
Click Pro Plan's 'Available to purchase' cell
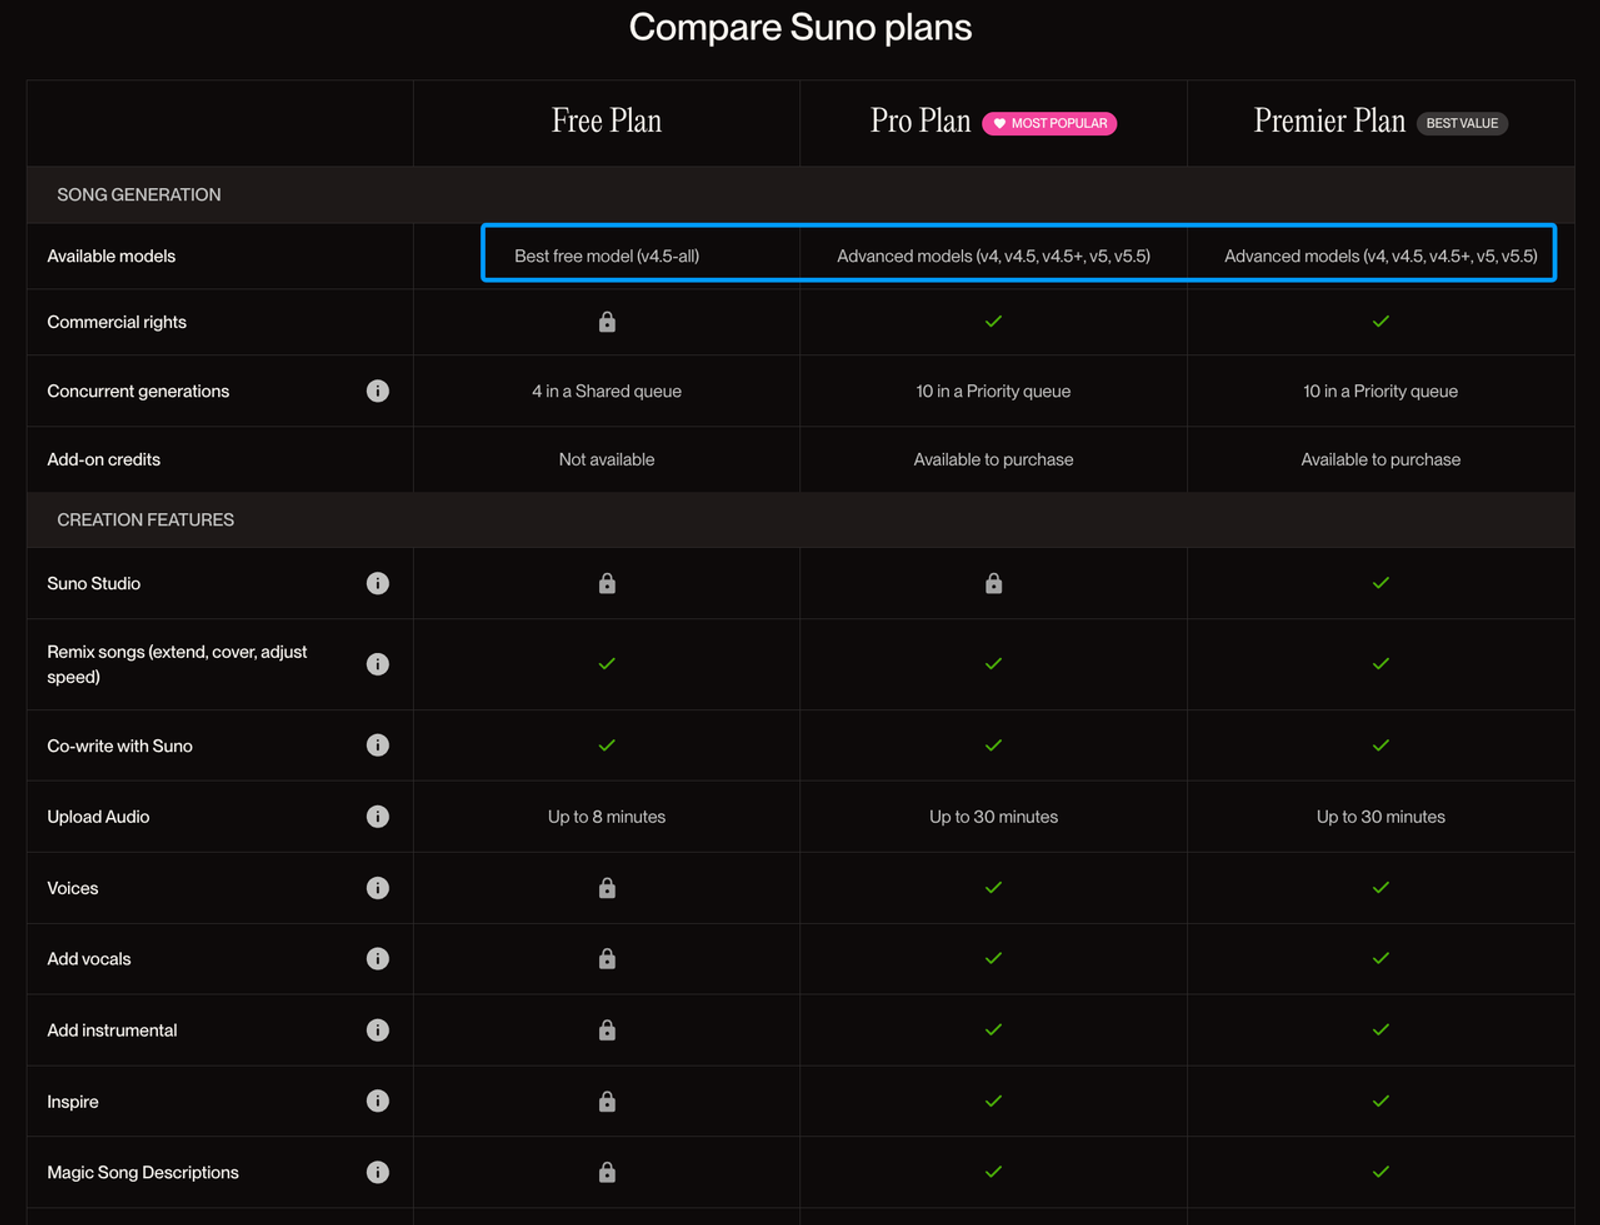993,459
